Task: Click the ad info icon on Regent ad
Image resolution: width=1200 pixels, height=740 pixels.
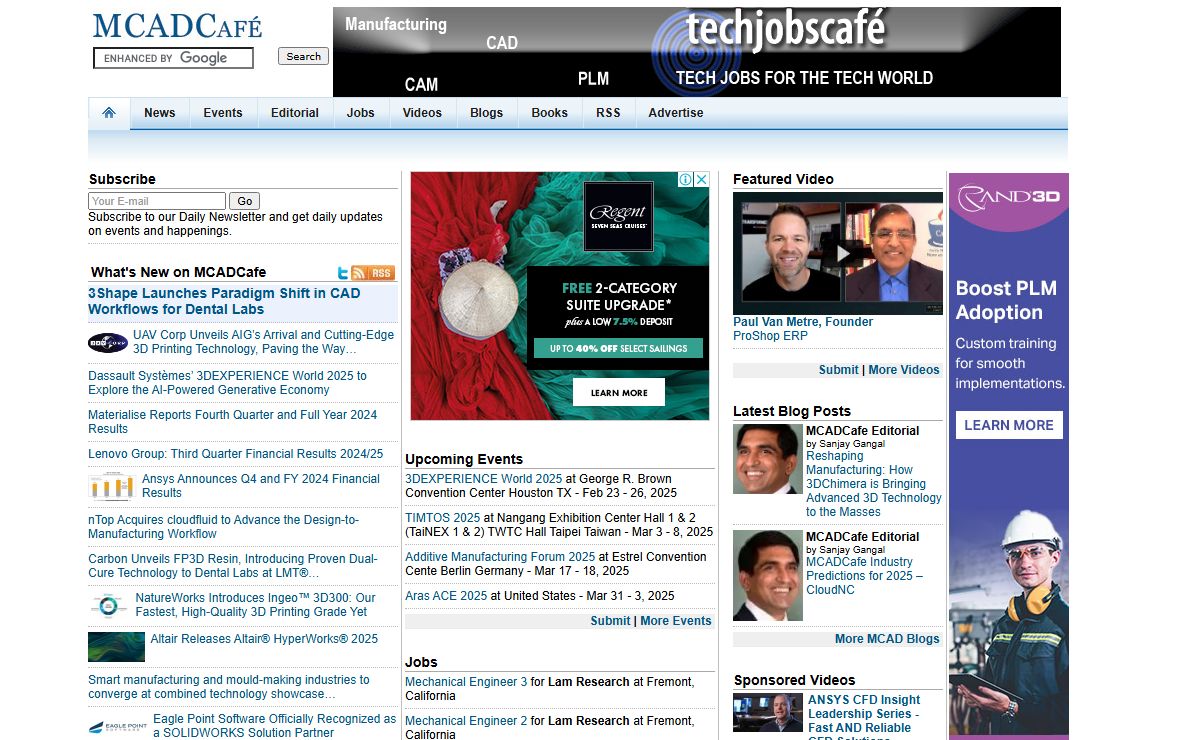Action: (686, 180)
